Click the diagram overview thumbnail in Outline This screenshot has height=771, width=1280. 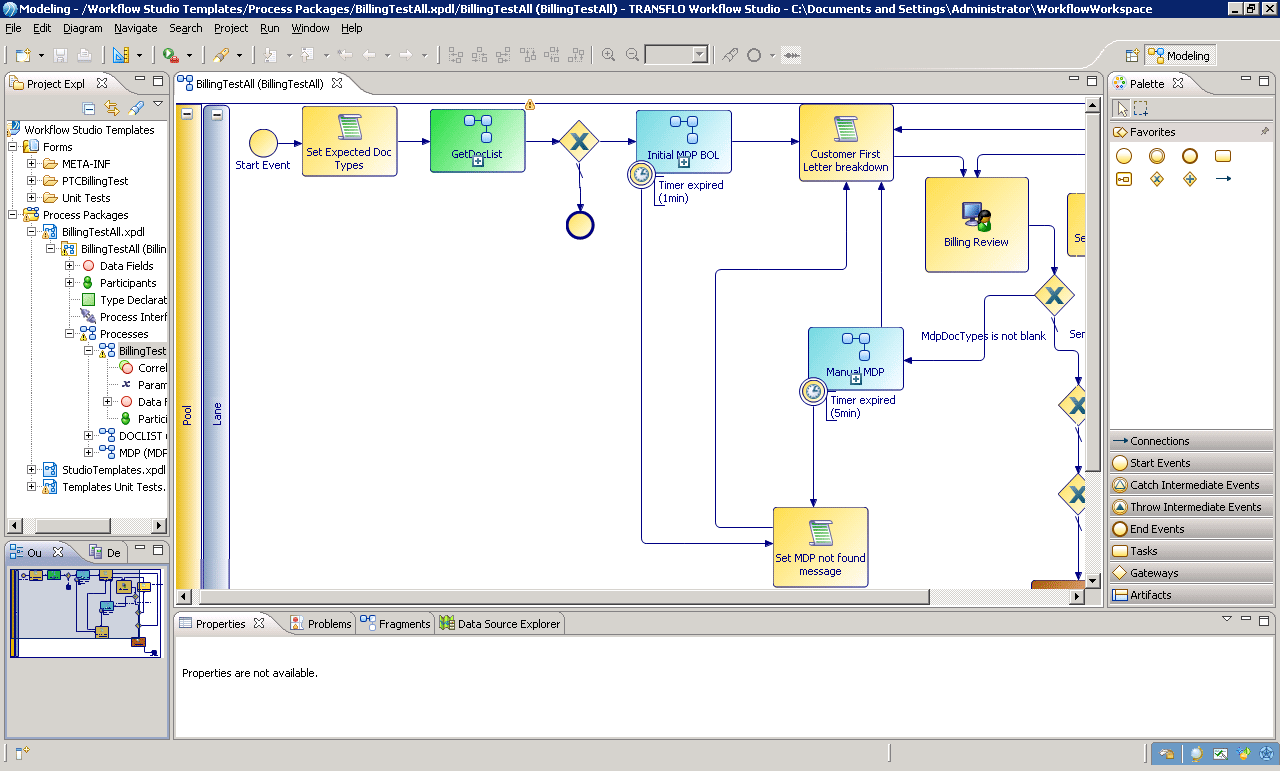pyautogui.click(x=87, y=613)
